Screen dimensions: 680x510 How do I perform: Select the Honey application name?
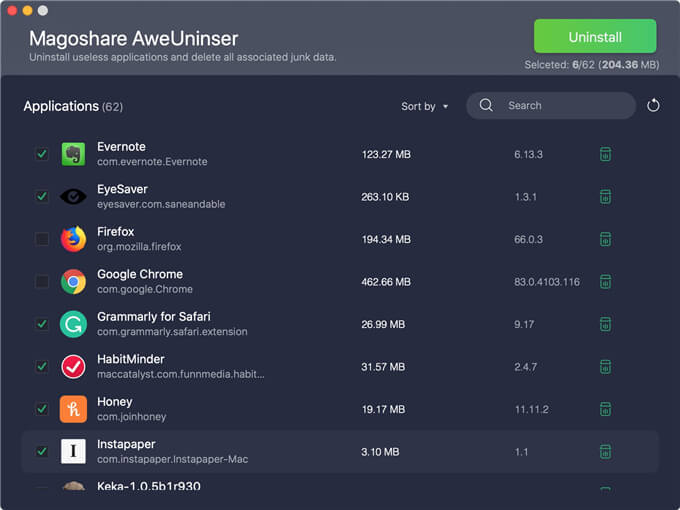tap(114, 402)
